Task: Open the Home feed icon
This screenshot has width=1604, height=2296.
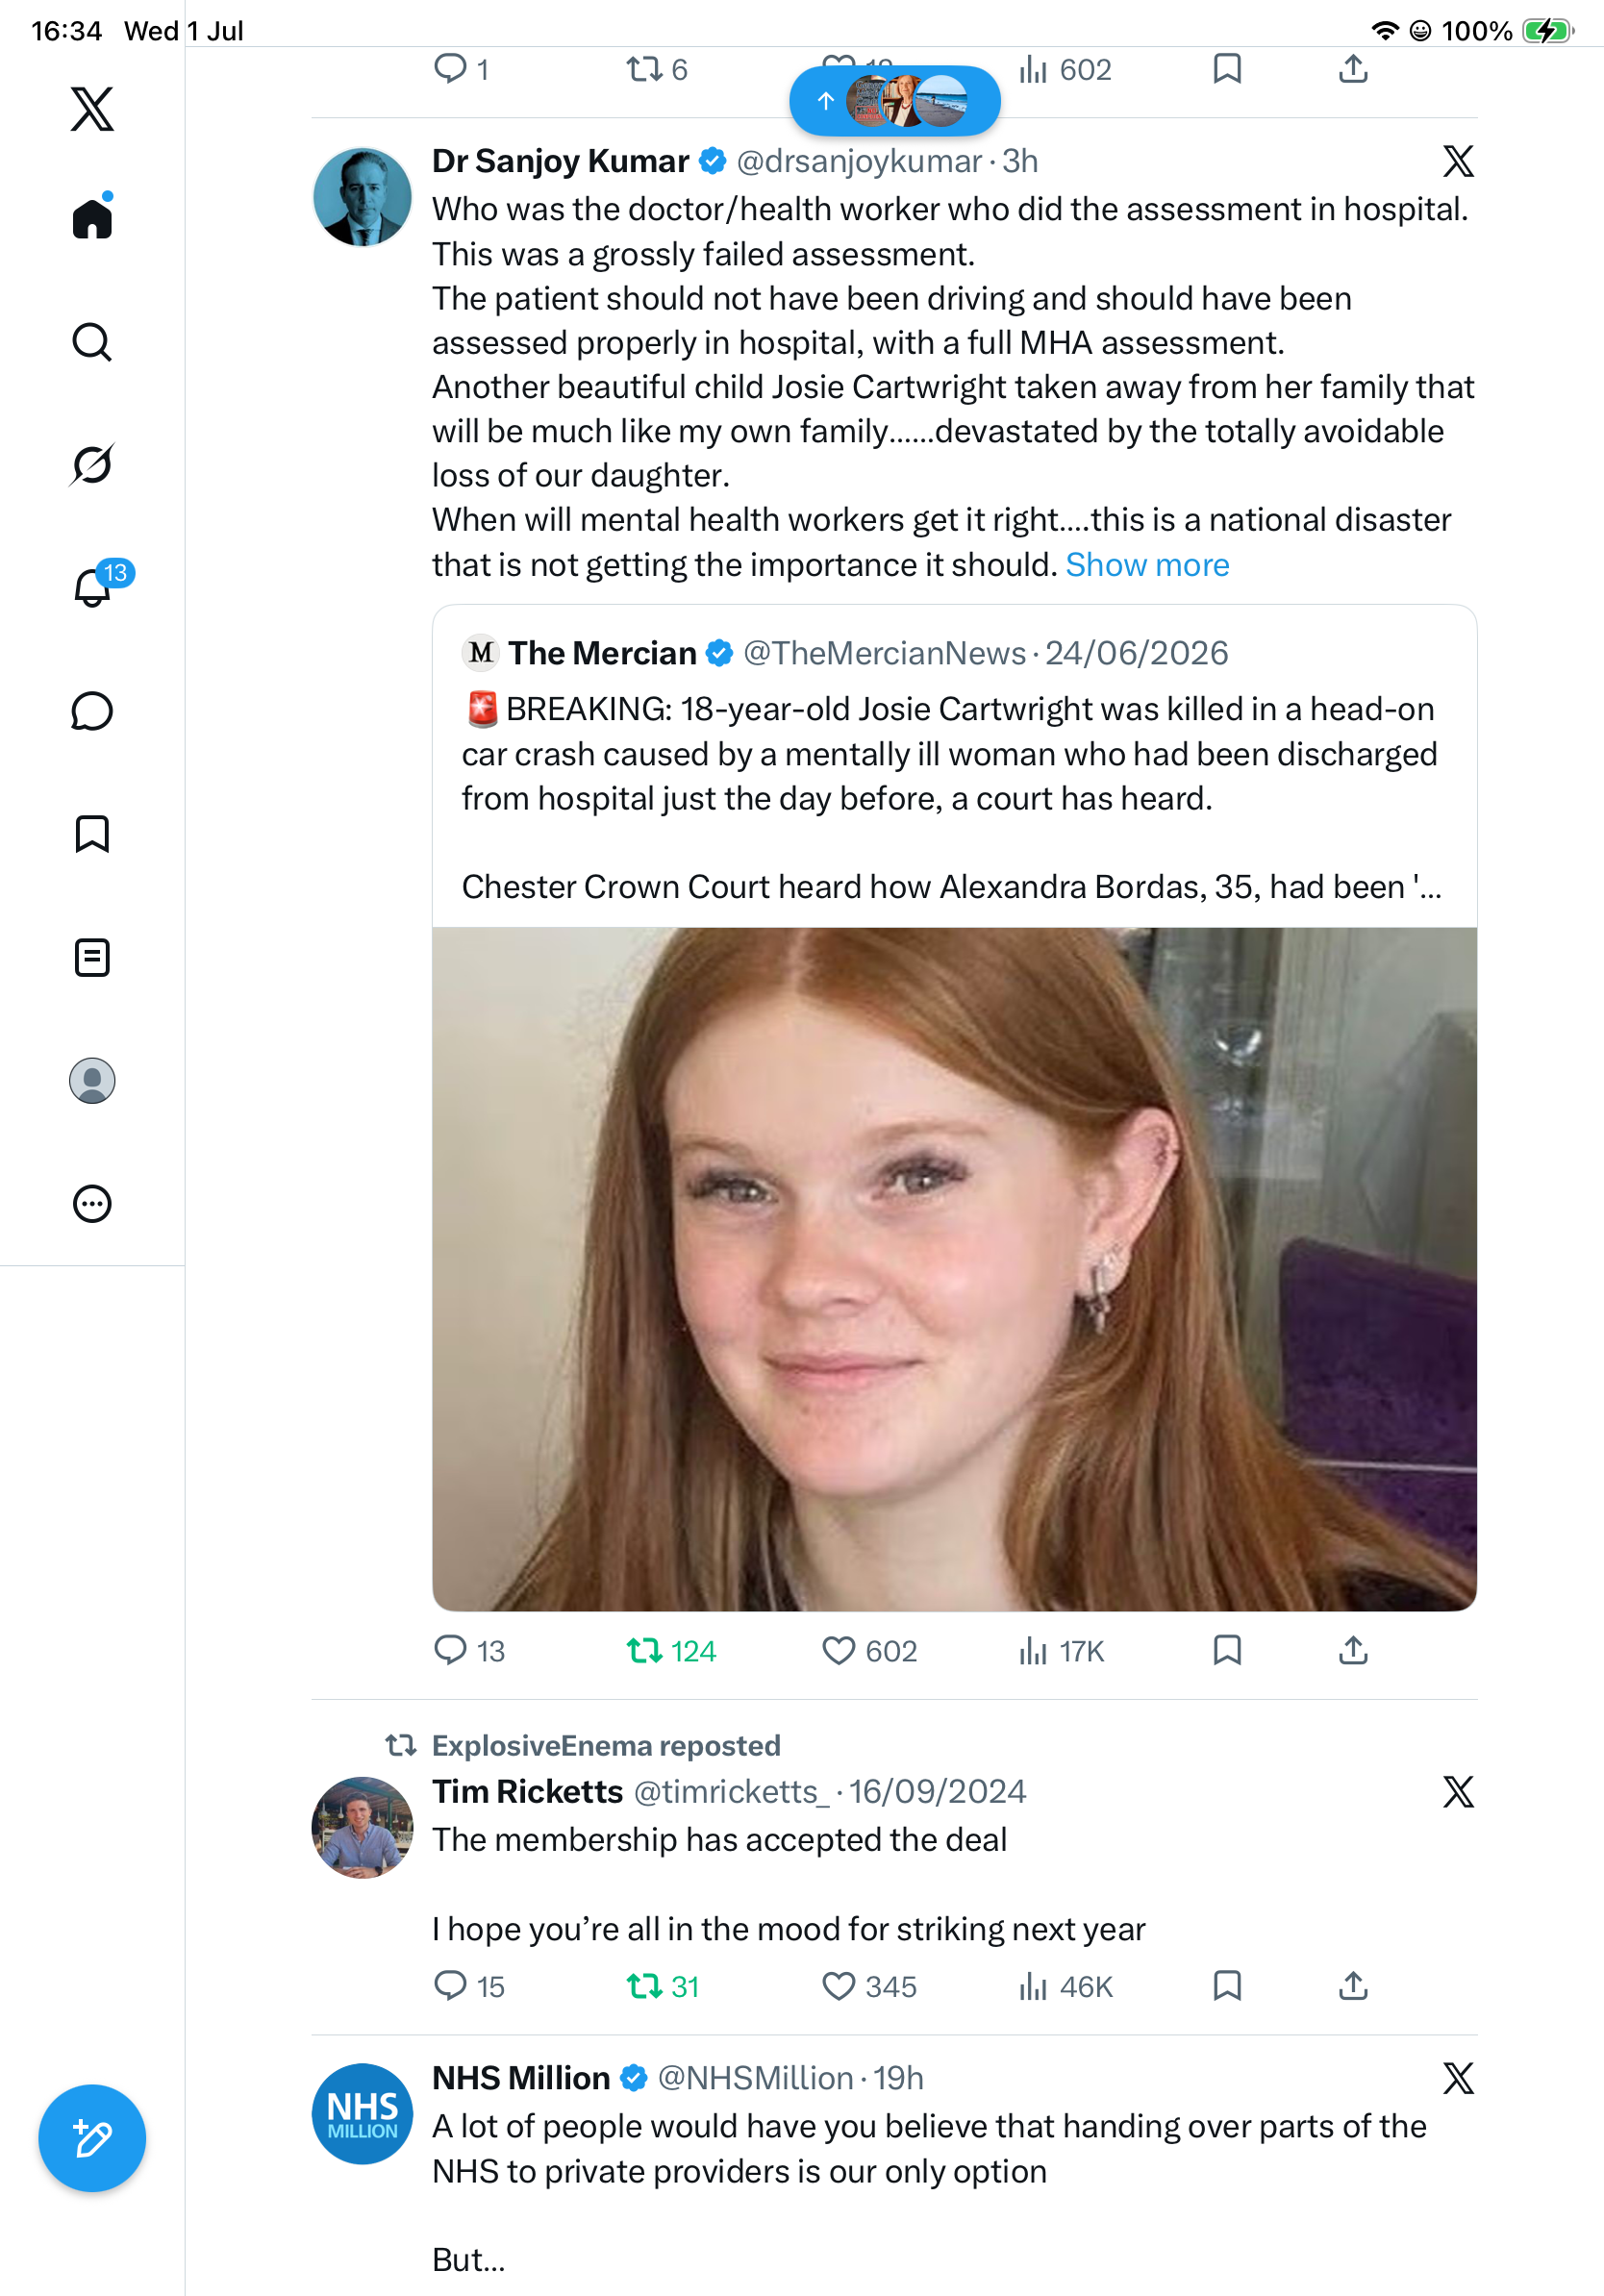Action: (x=92, y=217)
